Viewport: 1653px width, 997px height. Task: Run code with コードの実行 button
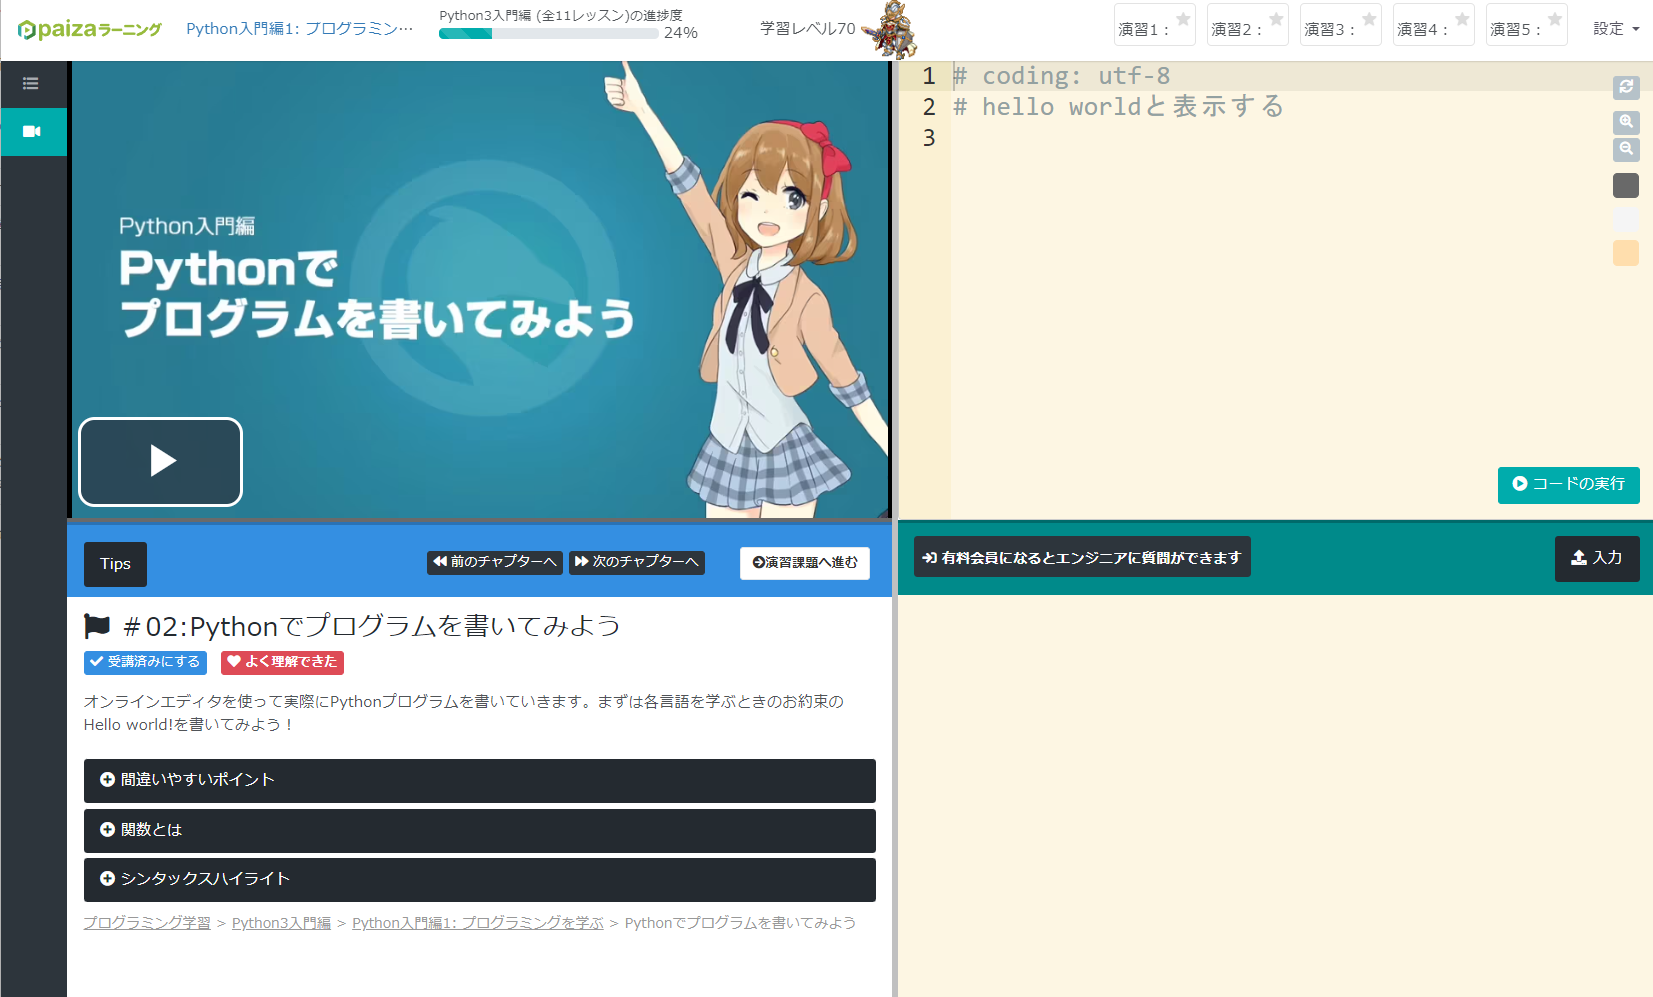click(x=1567, y=485)
